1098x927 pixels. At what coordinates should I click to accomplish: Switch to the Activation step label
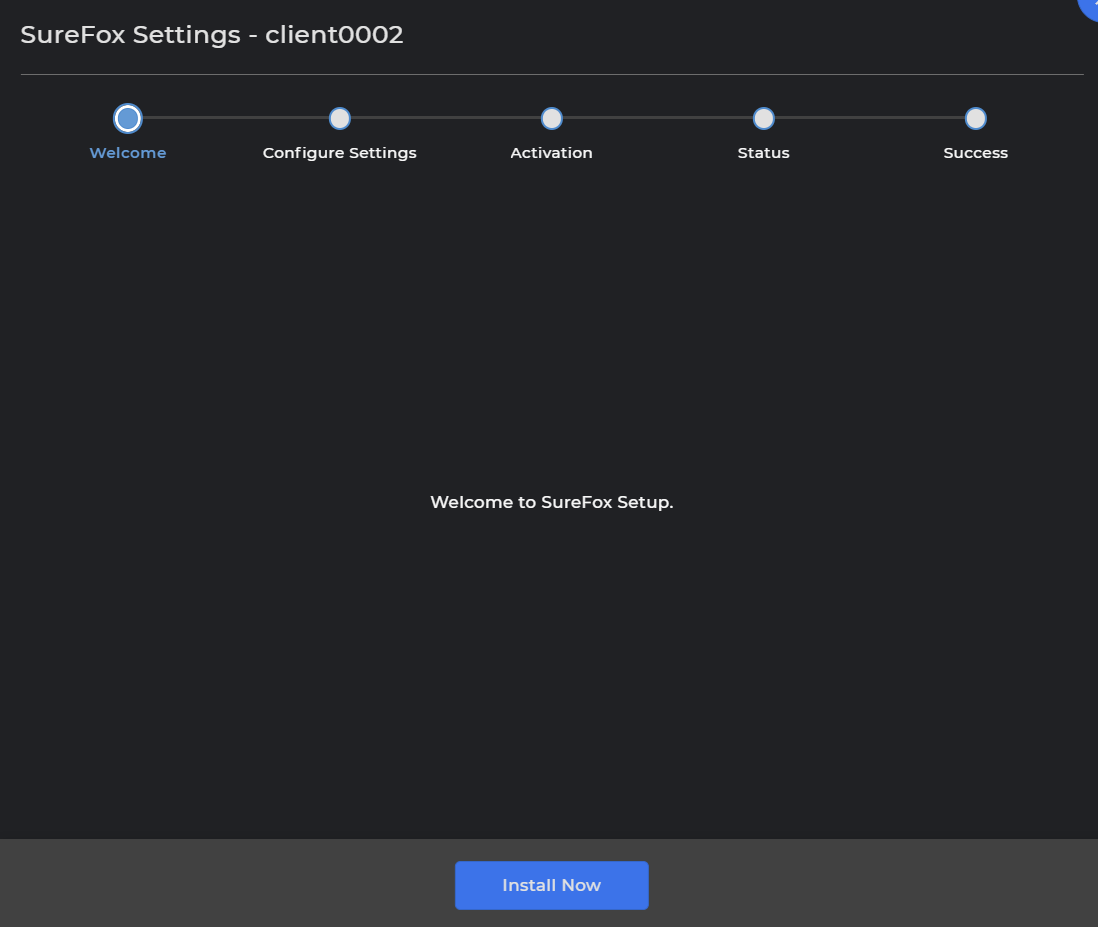tap(552, 153)
